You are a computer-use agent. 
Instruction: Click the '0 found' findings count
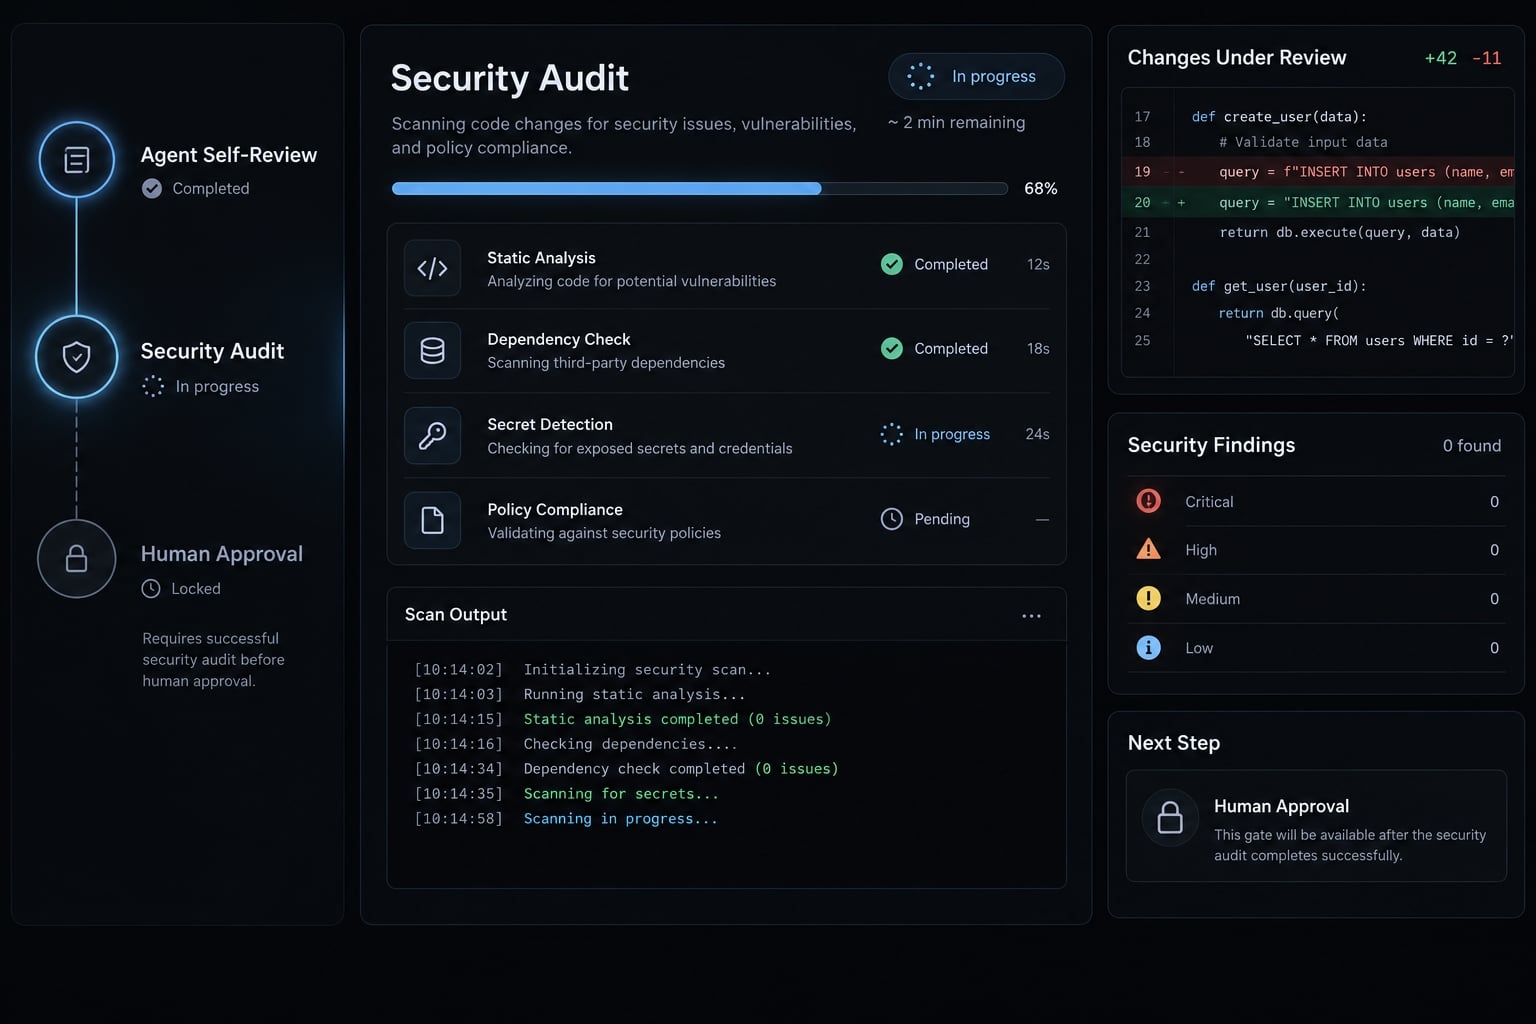point(1472,446)
